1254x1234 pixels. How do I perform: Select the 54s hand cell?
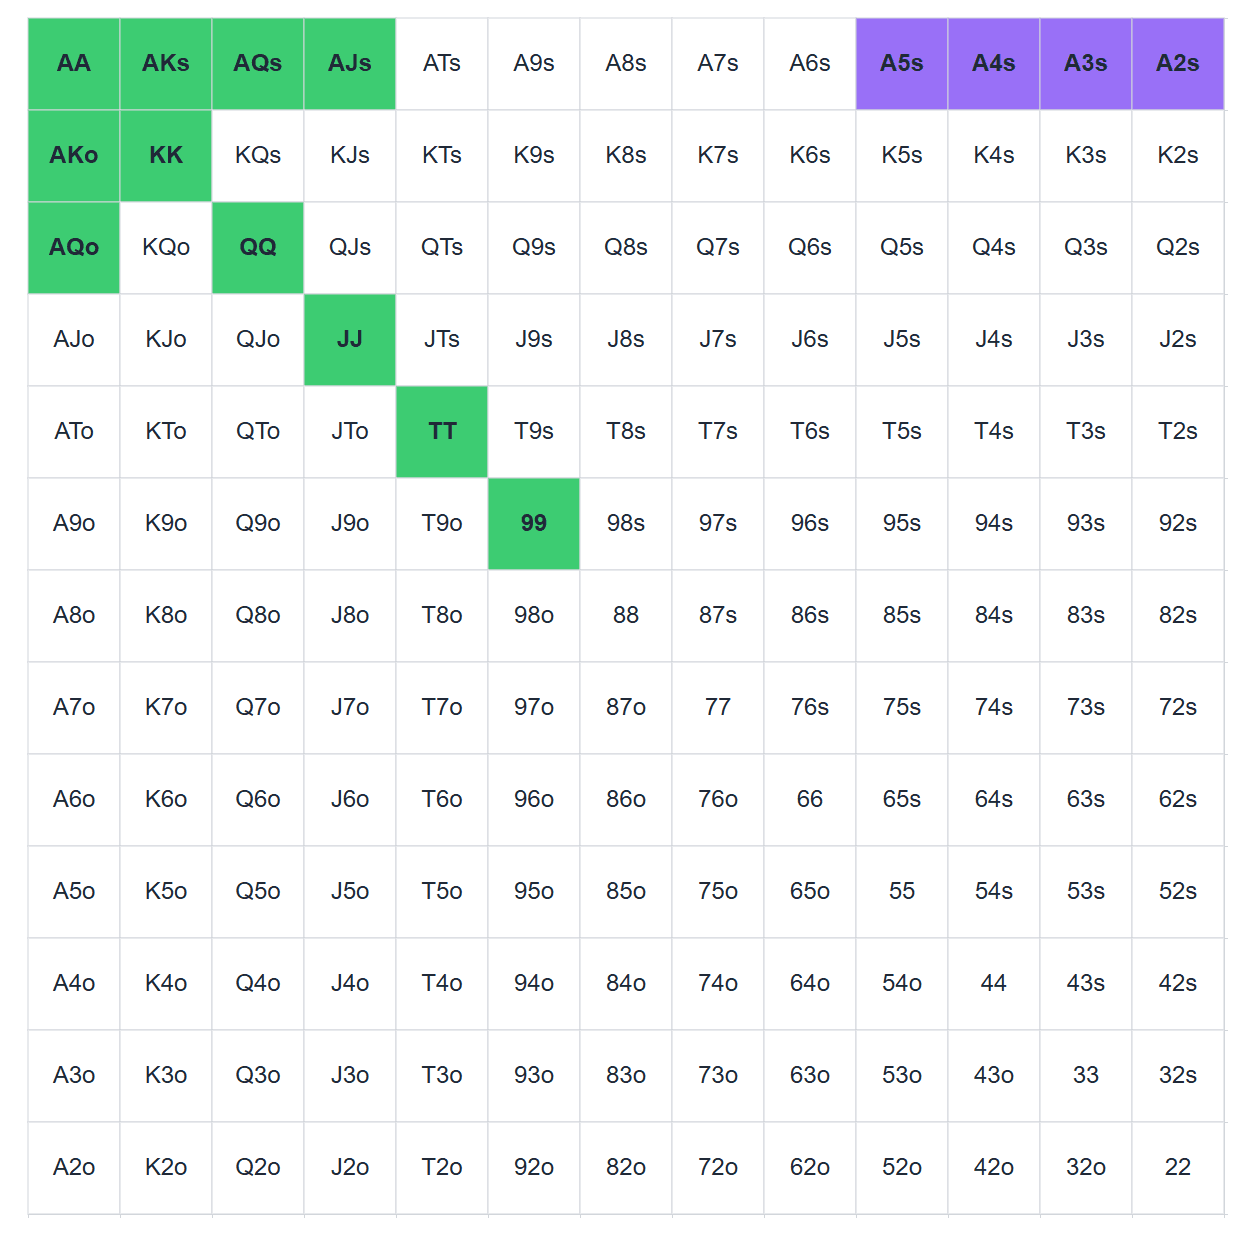point(994,891)
